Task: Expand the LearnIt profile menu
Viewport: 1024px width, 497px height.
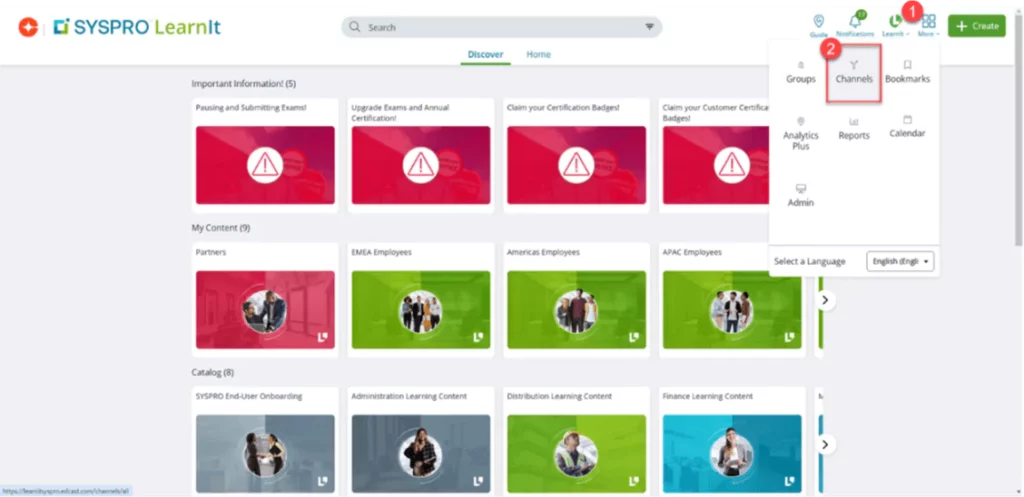Action: (893, 25)
